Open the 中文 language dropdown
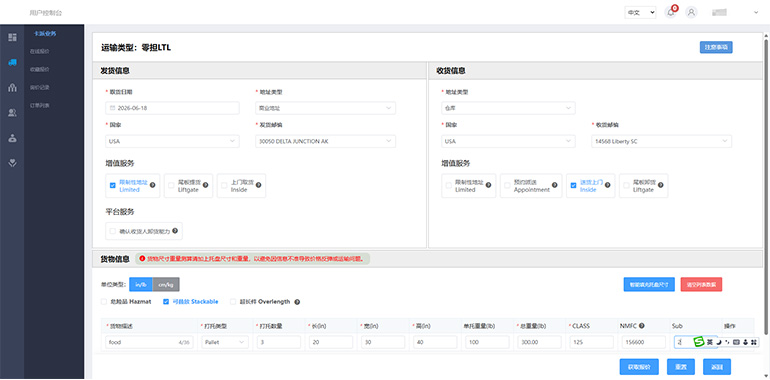The width and height of the screenshot is (770, 380). (640, 13)
